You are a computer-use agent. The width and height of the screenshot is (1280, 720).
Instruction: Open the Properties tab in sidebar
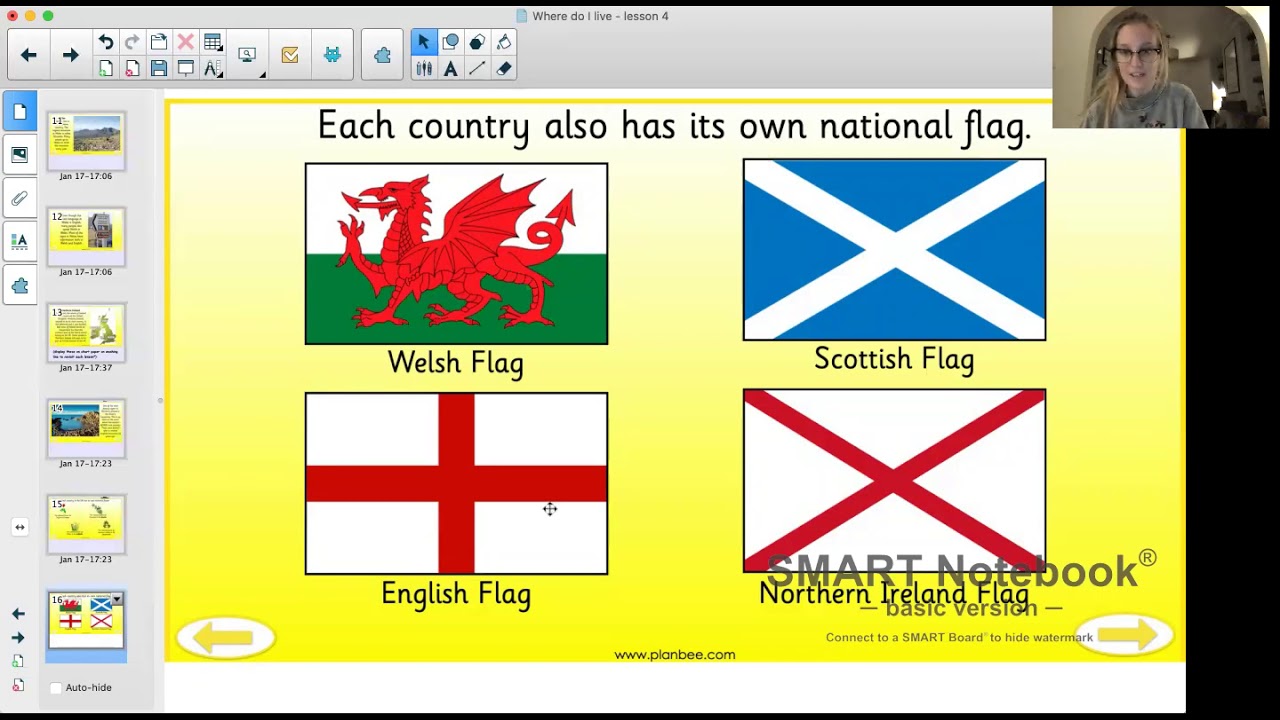tap(19, 241)
